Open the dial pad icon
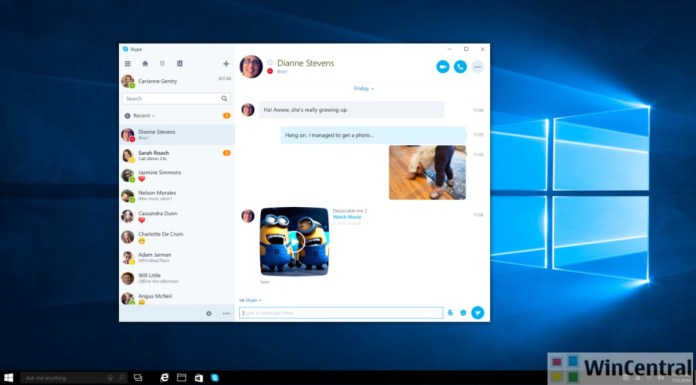696x385 pixels. click(162, 64)
